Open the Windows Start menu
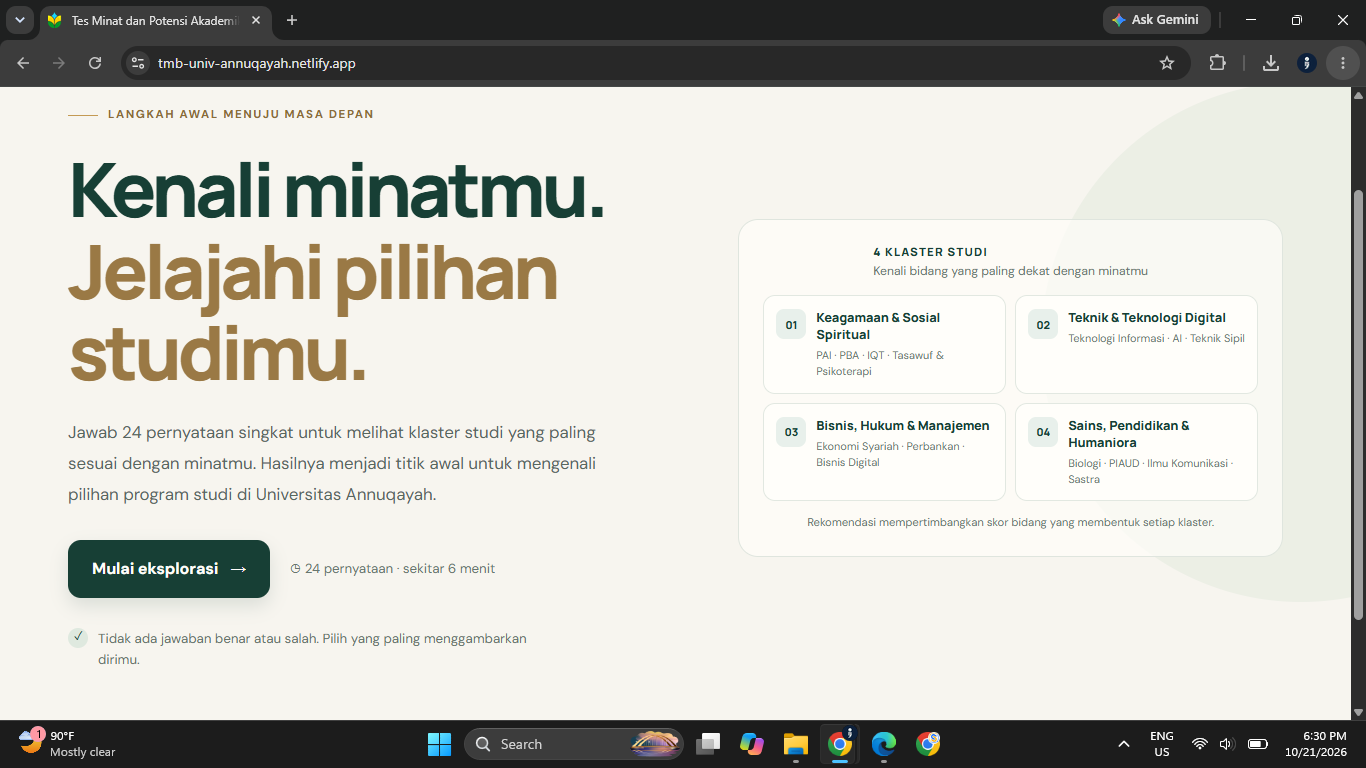 click(439, 744)
